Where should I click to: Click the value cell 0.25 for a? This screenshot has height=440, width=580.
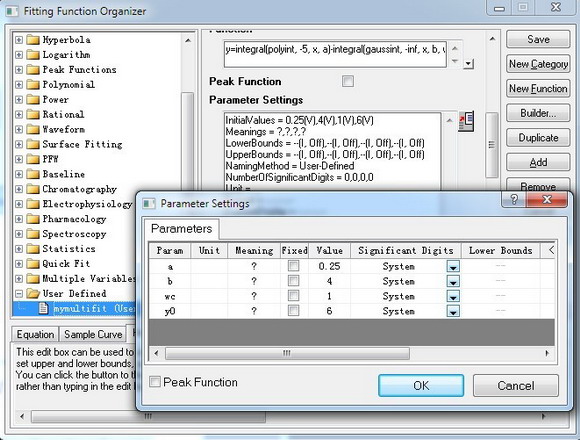(329, 266)
